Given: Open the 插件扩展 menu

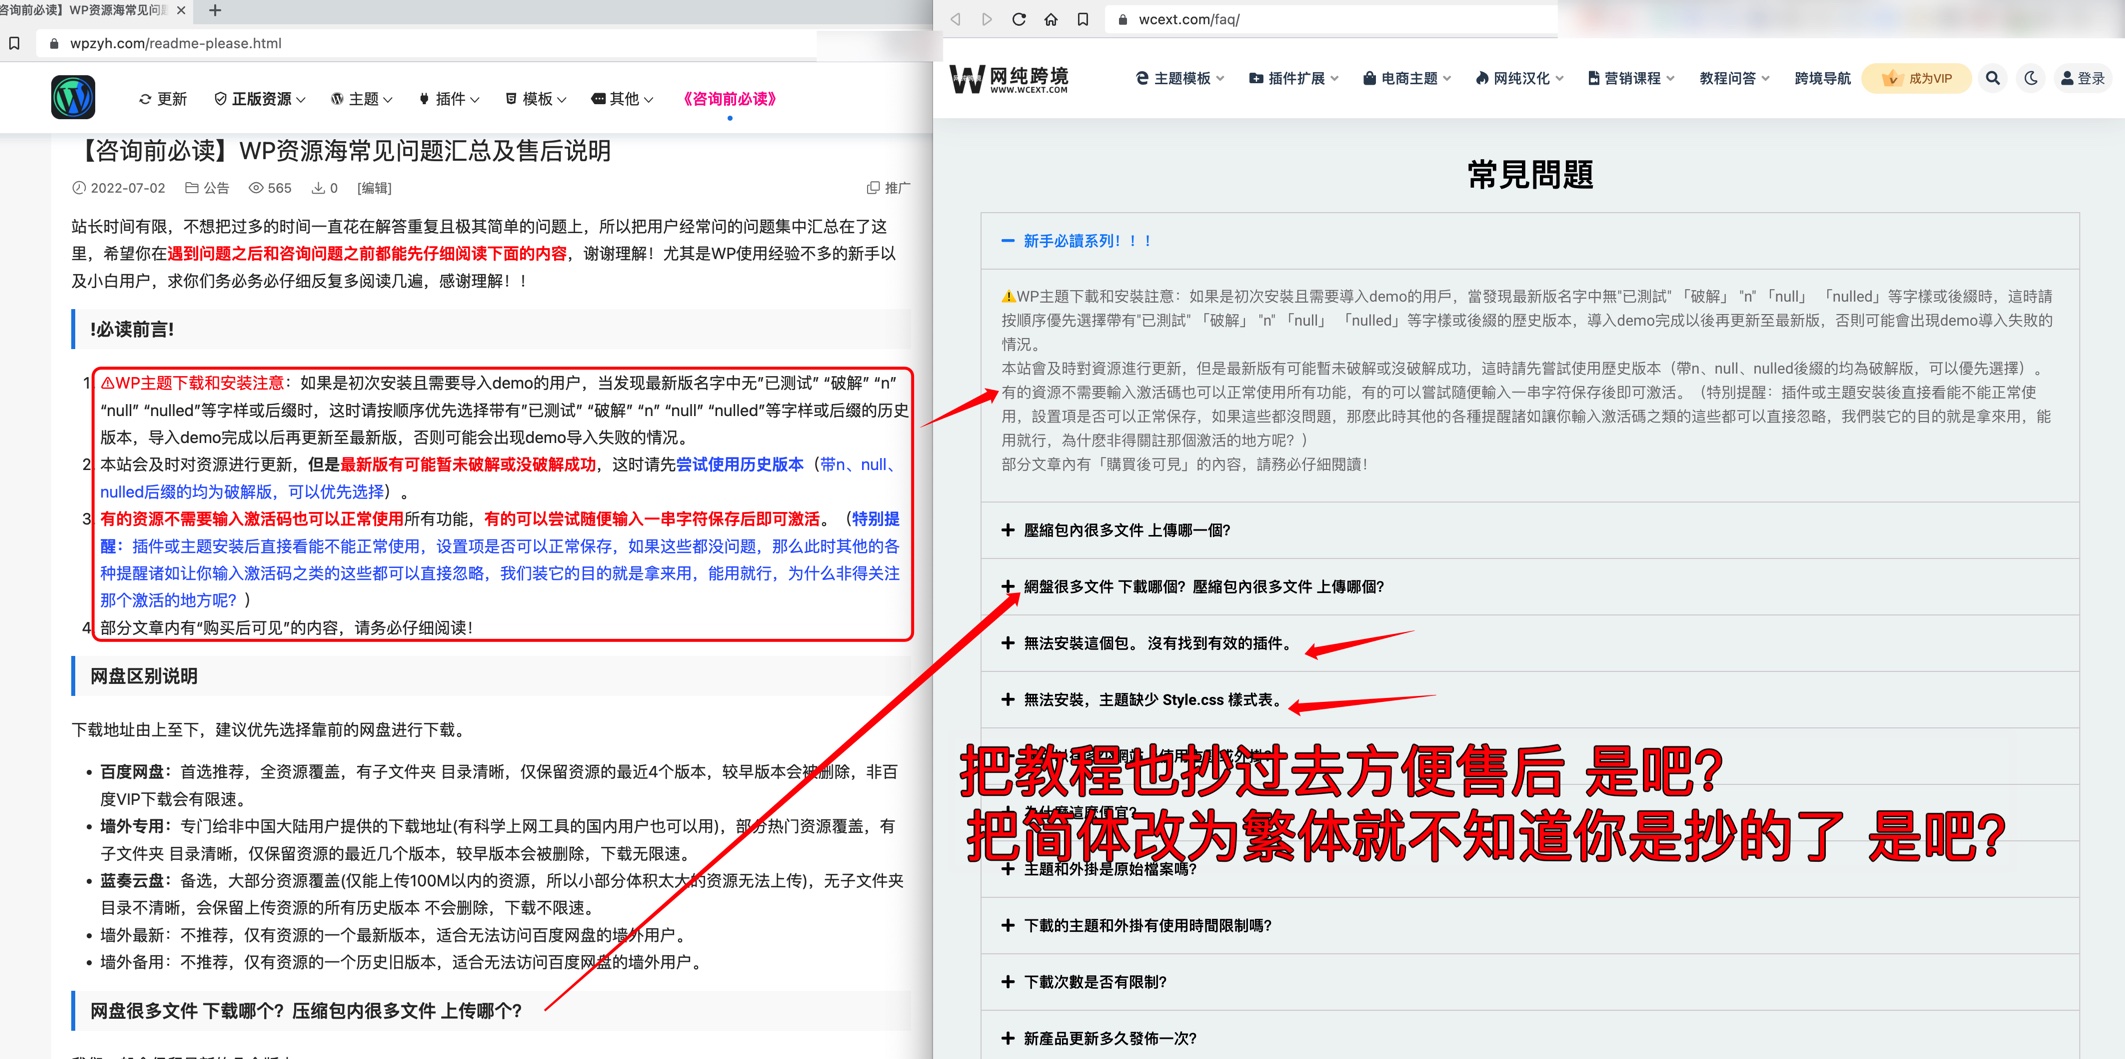Looking at the screenshot, I should point(1294,78).
